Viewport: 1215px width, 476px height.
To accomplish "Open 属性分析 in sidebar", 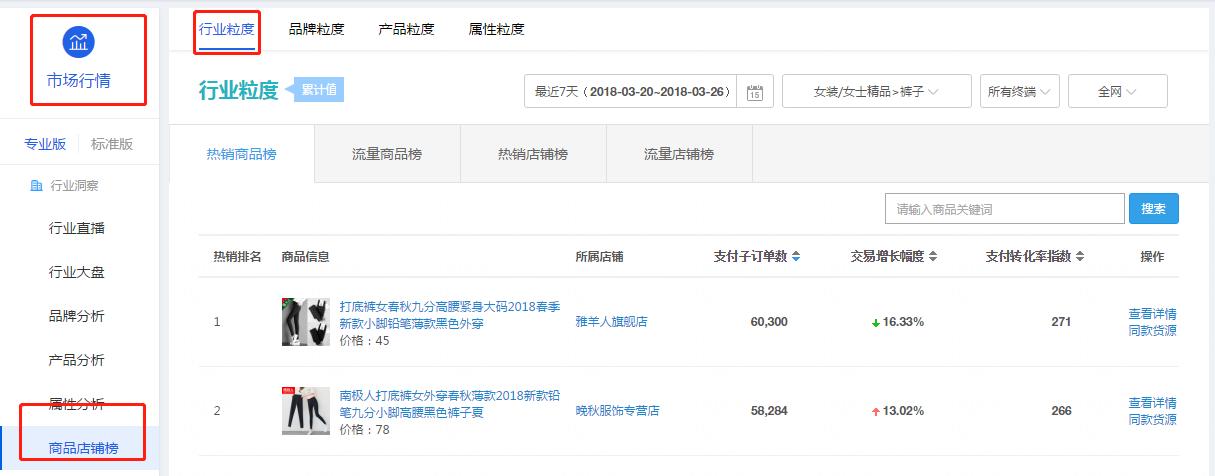I will point(77,404).
